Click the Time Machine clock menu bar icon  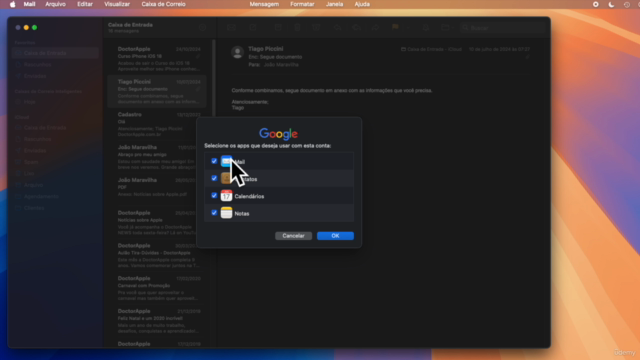coord(627,4)
